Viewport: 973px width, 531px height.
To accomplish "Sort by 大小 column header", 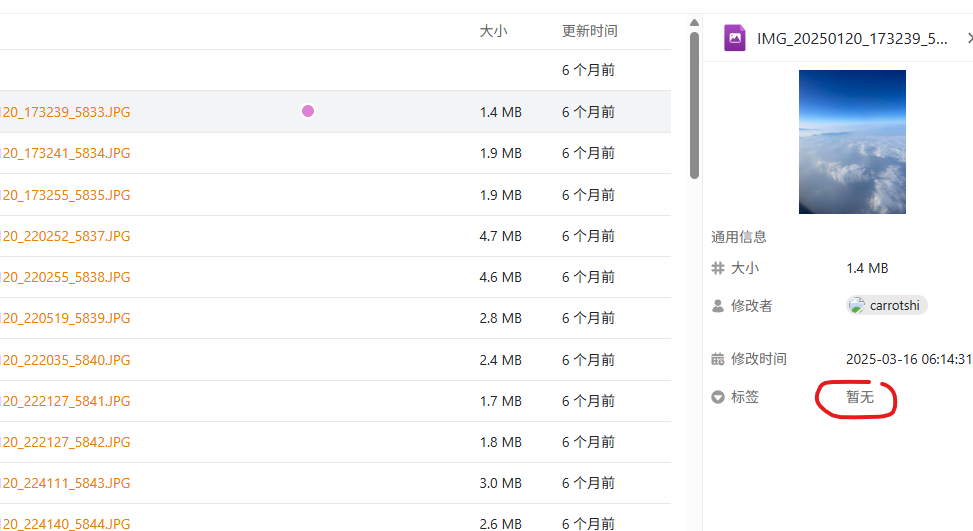I will point(493,31).
